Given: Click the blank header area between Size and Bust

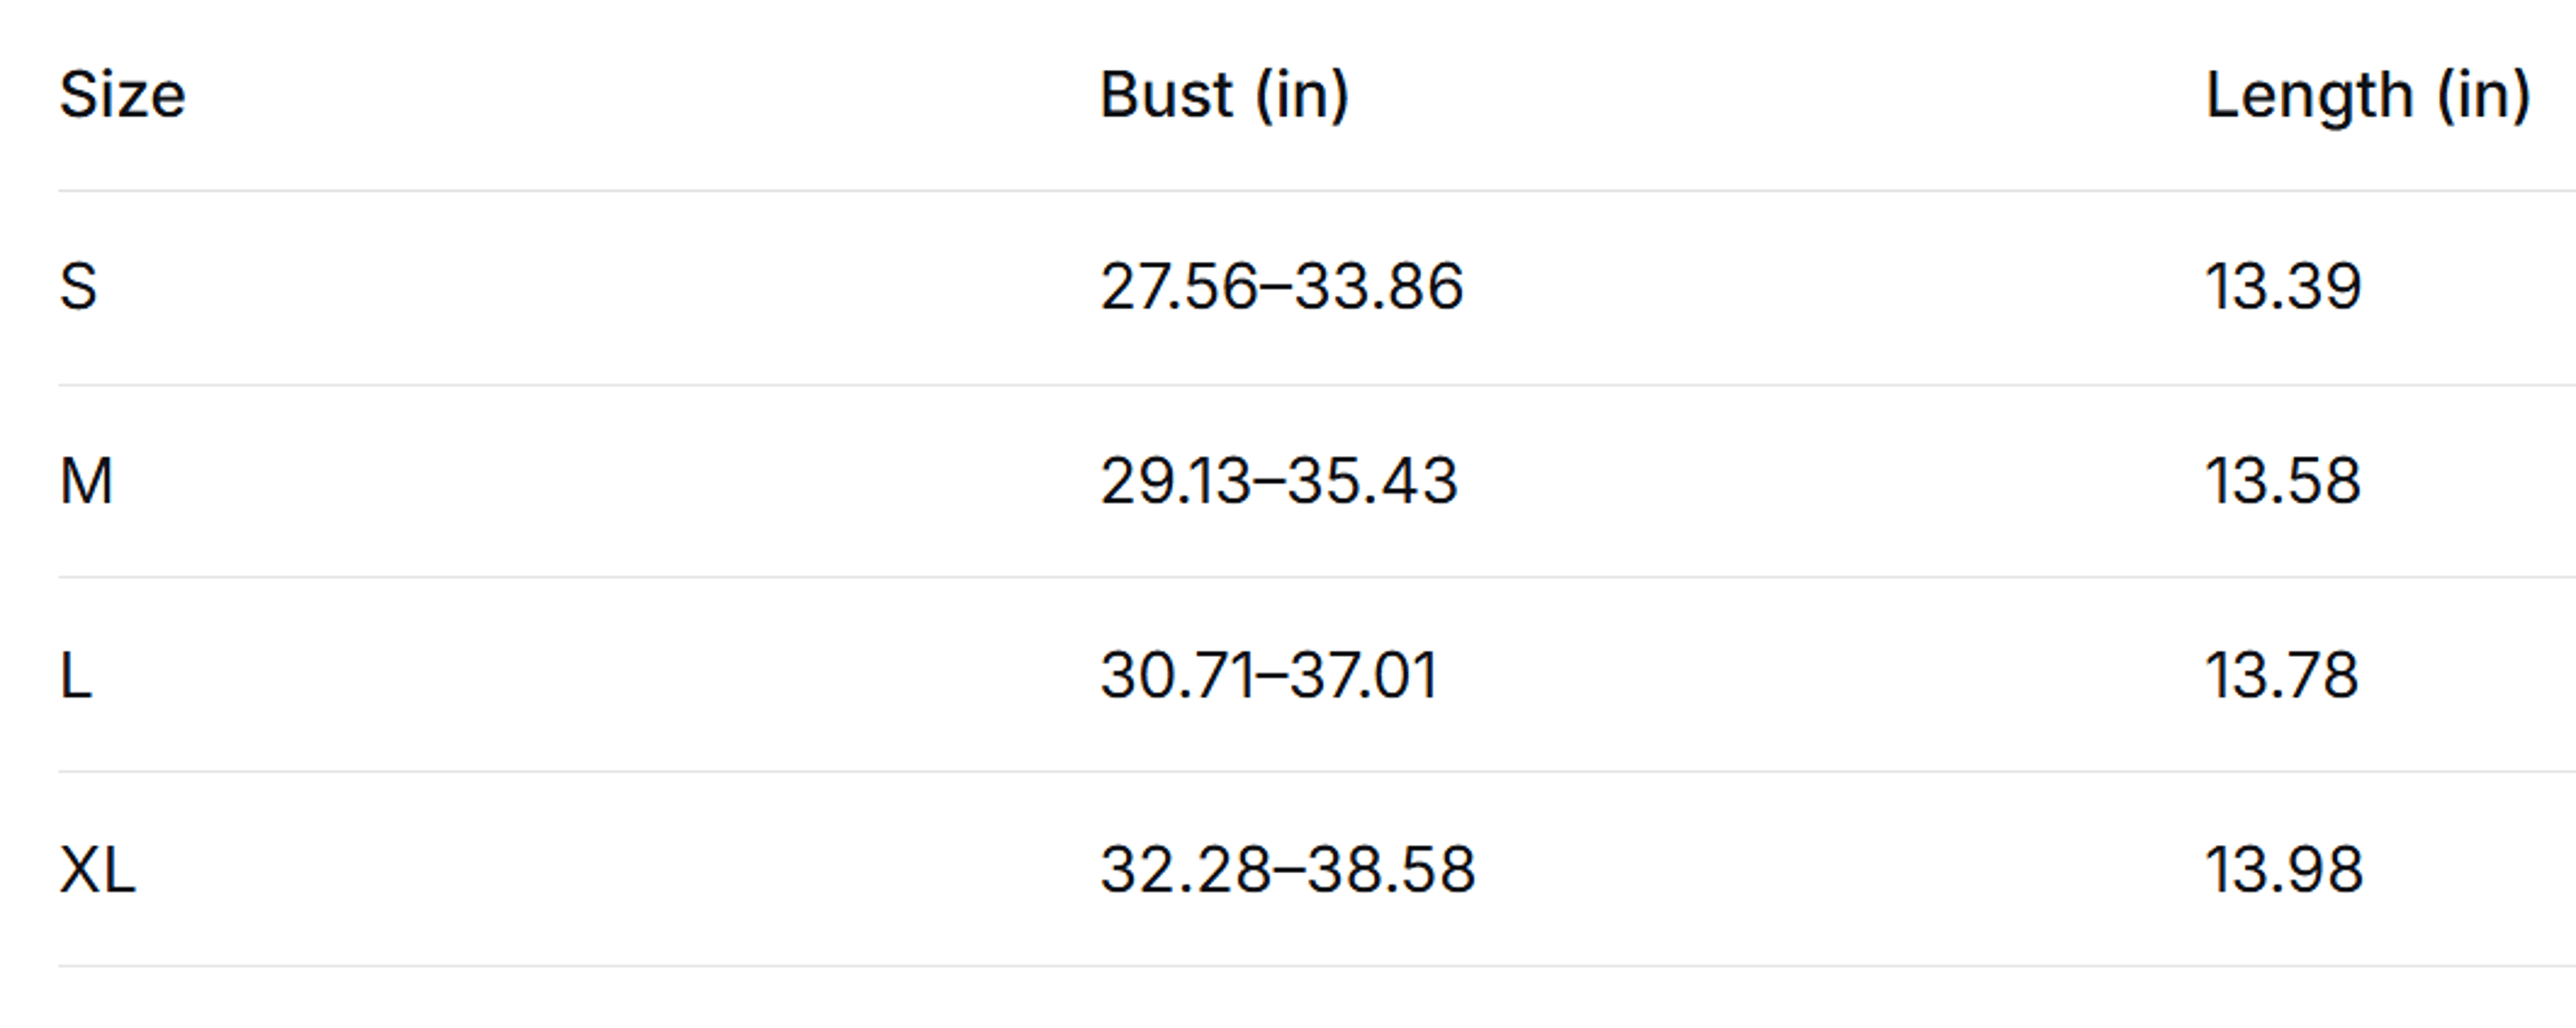Looking at the screenshot, I should click(640, 96).
